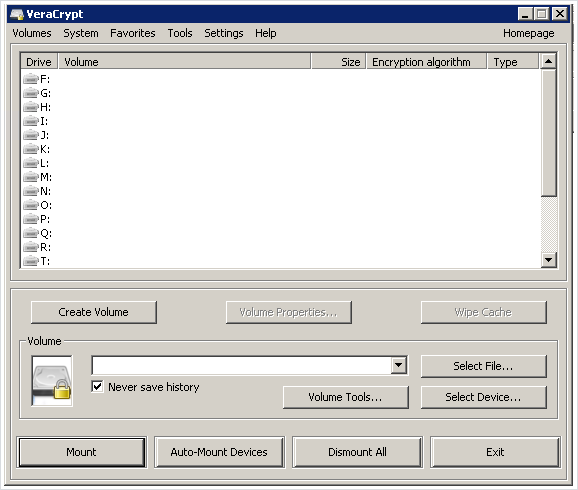Pick the M: drive slot icon
Image resolution: width=578 pixels, height=490 pixels.
(31, 177)
